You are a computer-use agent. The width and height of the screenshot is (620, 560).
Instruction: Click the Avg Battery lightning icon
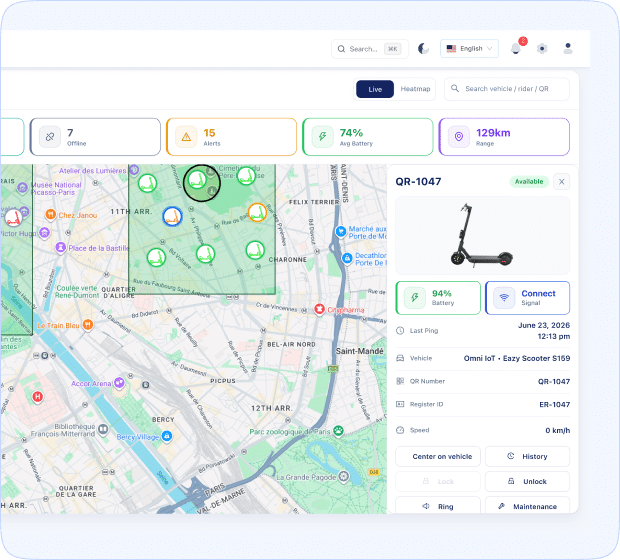(323, 137)
